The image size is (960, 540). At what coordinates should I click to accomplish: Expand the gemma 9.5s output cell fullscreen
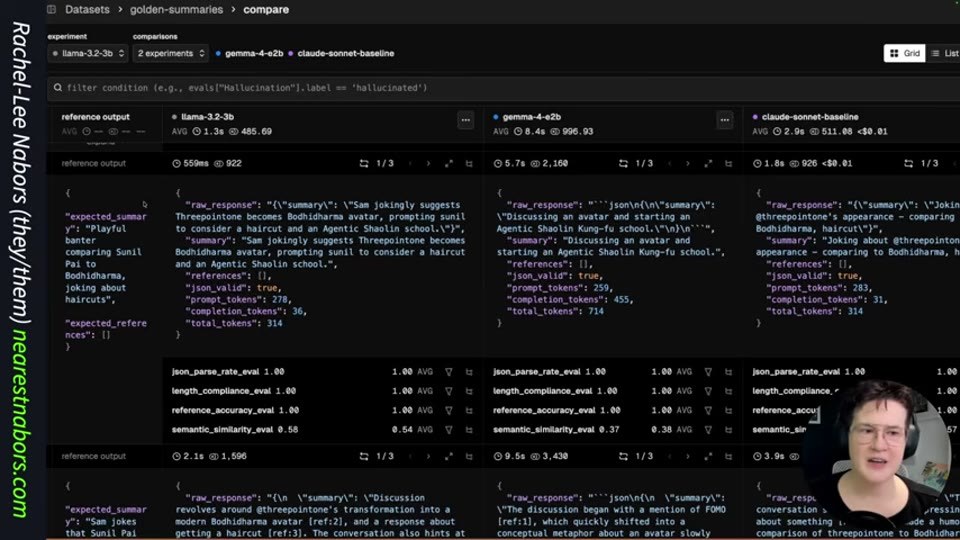[708, 456]
